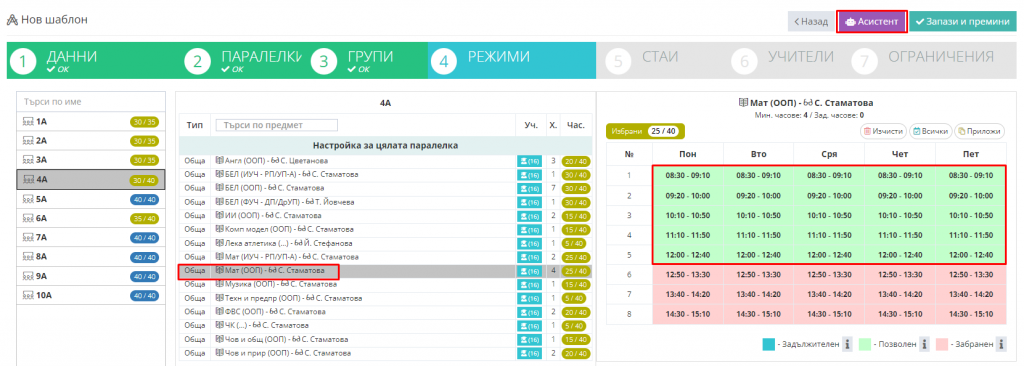Click students icon for БЕЛ (ООП) row
The width and height of the screenshot is (1024, 366).
click(530, 188)
